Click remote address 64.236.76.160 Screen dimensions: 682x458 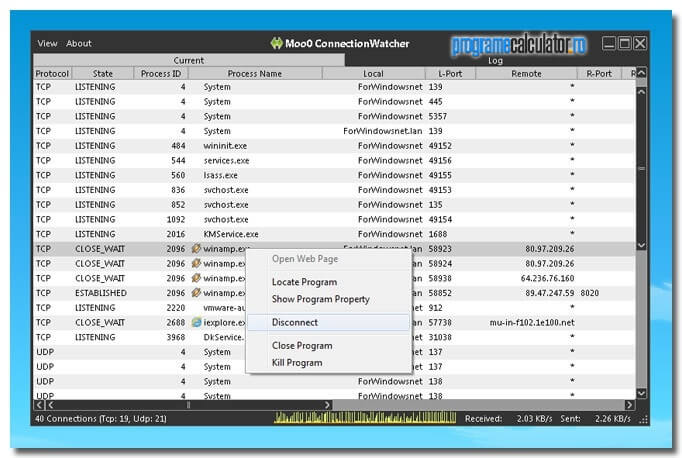click(547, 278)
